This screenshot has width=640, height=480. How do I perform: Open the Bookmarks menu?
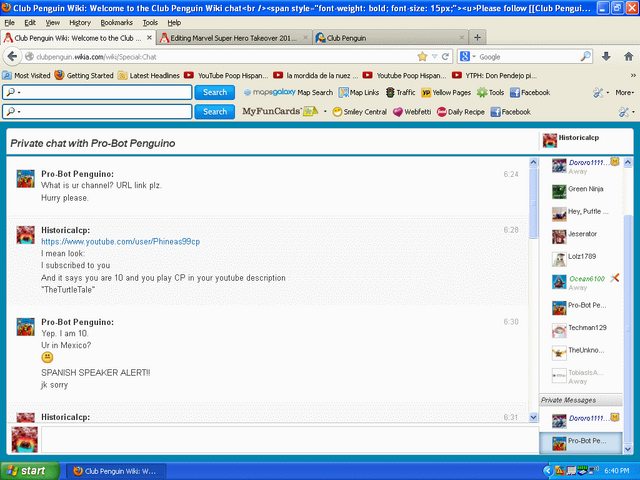(x=116, y=22)
